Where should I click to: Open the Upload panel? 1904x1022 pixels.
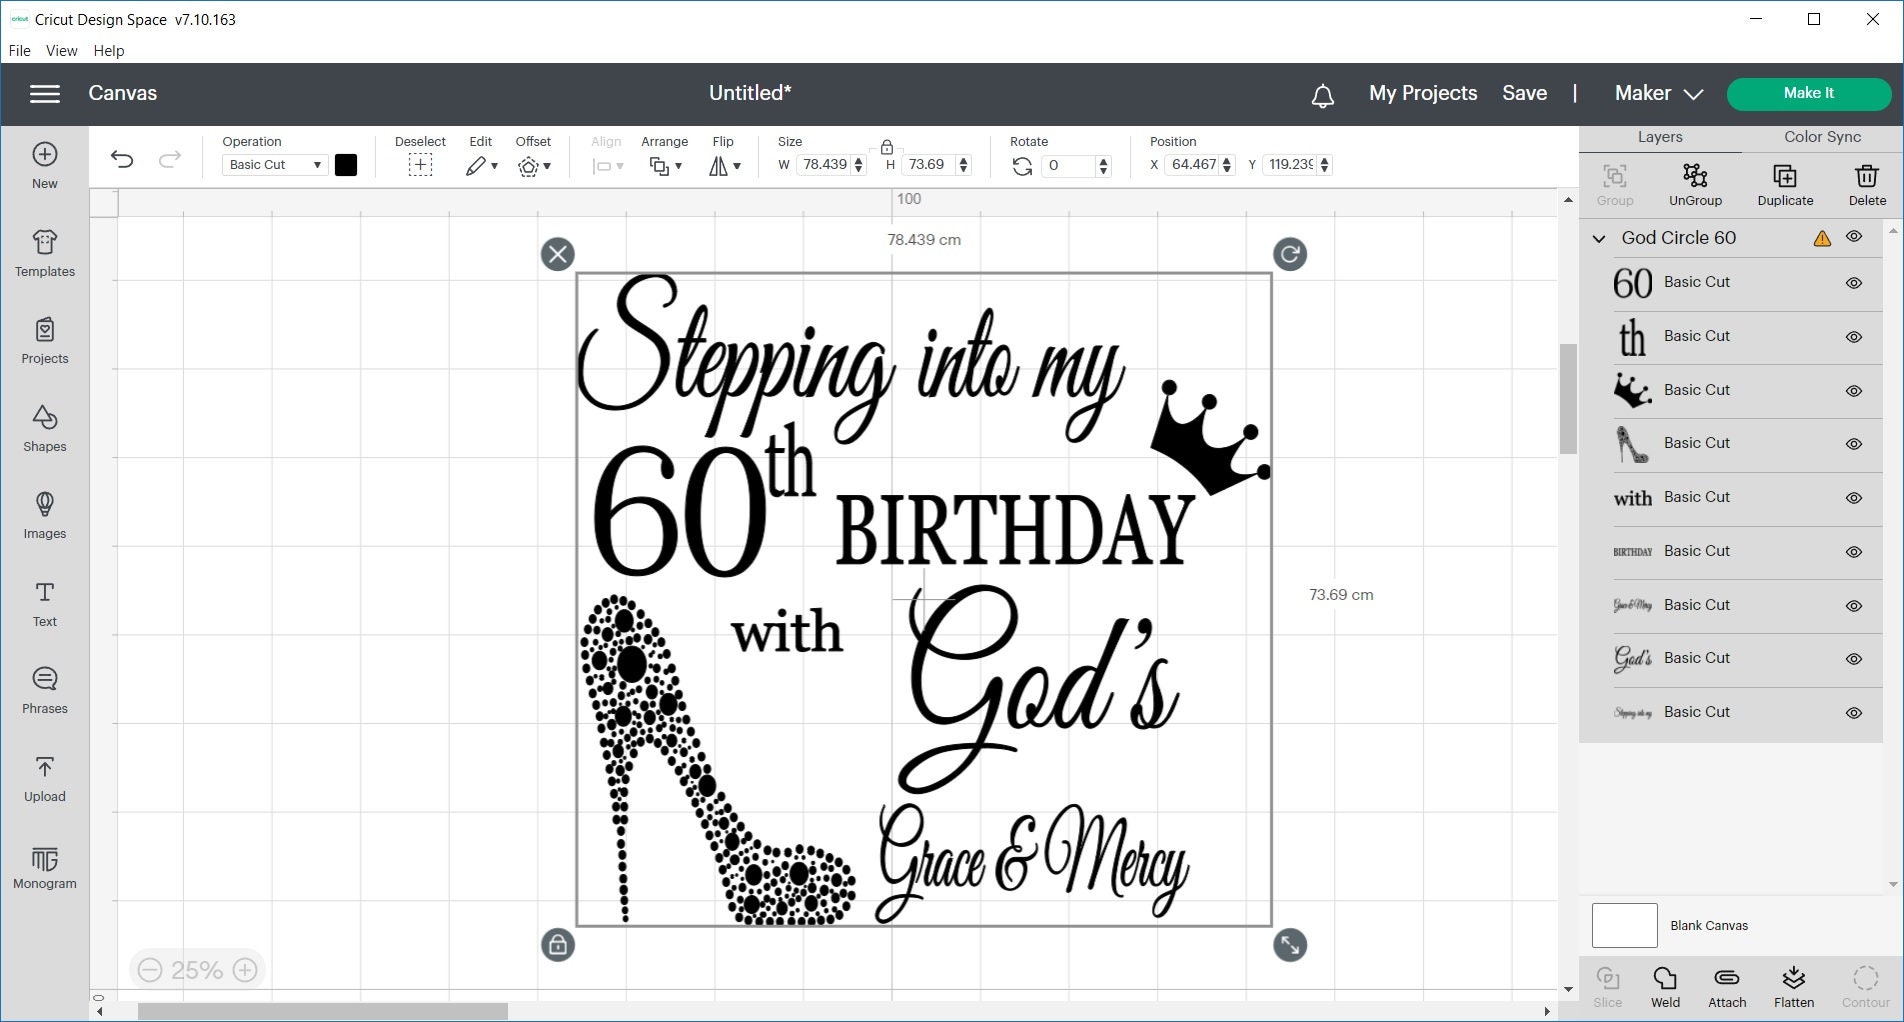point(44,778)
